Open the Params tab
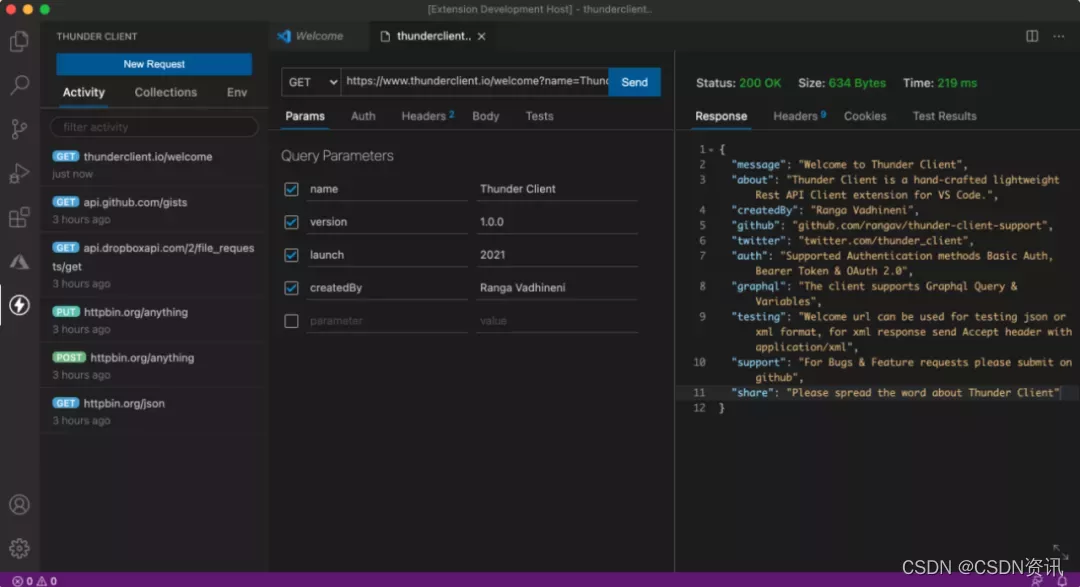 click(304, 116)
